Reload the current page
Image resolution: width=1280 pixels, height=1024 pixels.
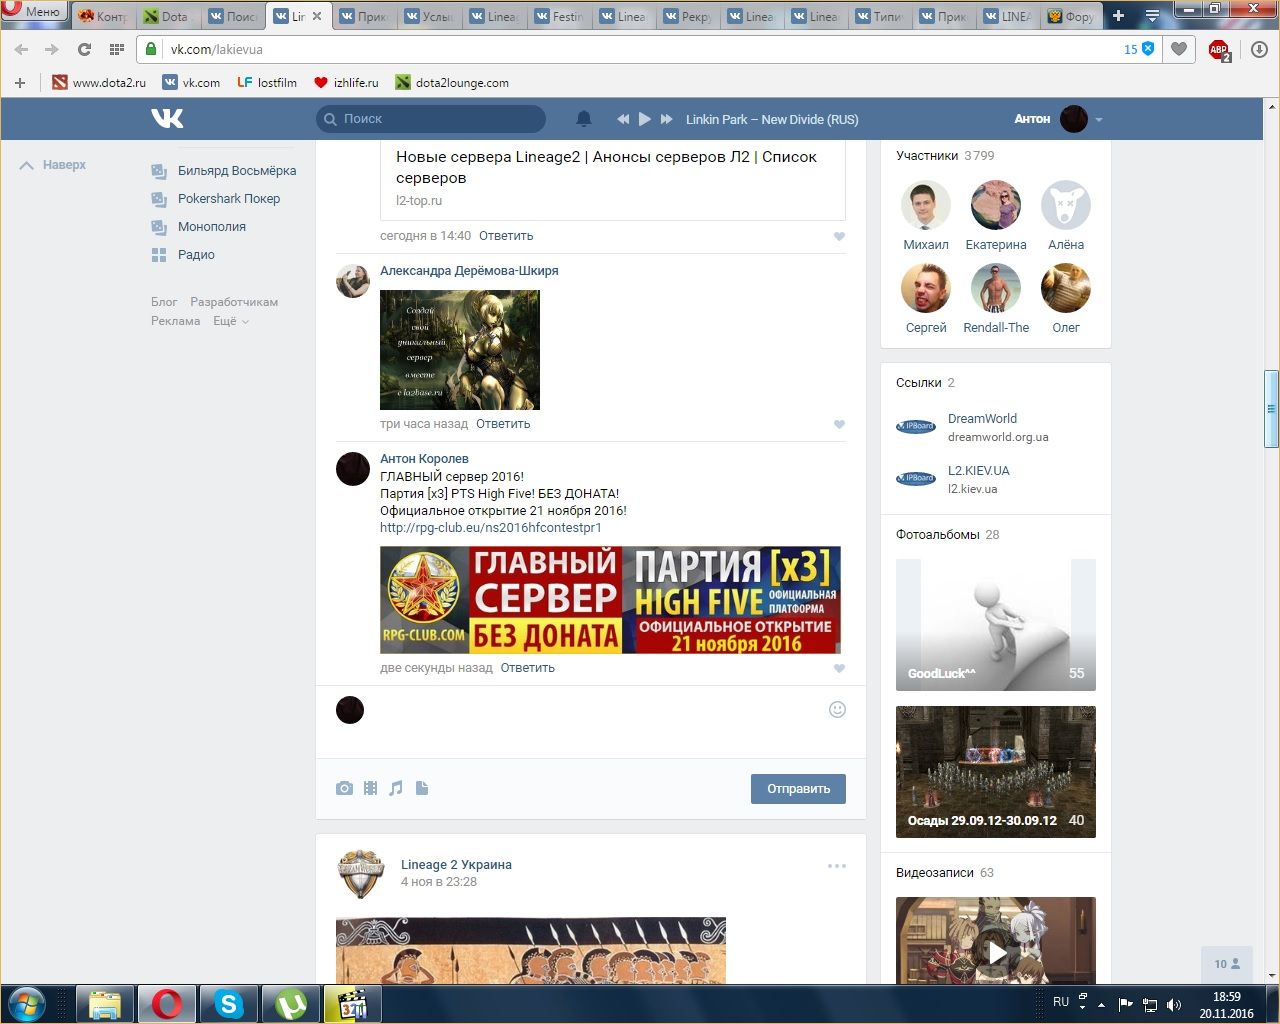click(84, 49)
